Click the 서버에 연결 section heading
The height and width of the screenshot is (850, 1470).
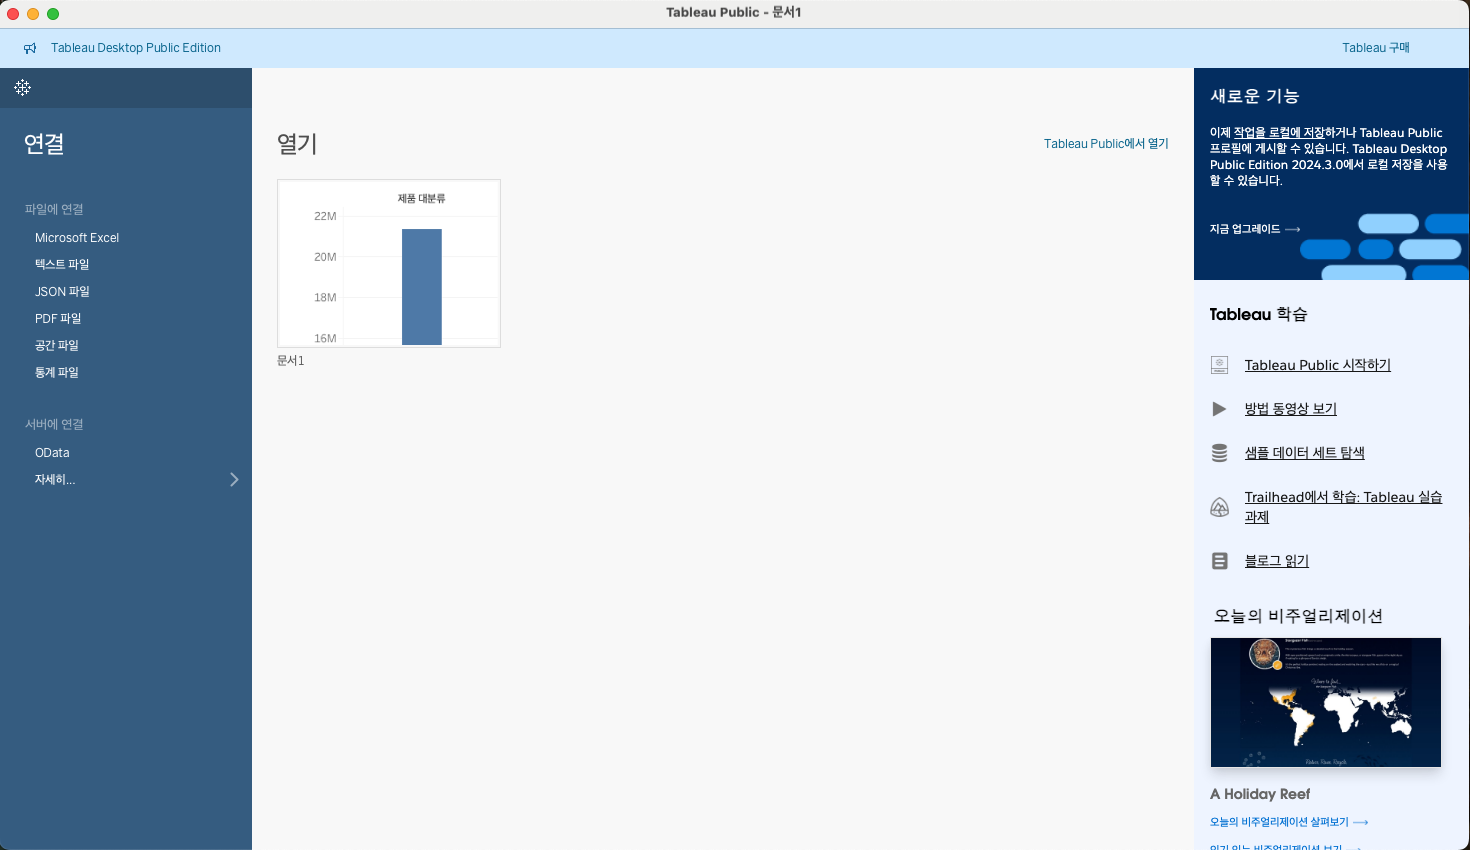click(x=54, y=425)
